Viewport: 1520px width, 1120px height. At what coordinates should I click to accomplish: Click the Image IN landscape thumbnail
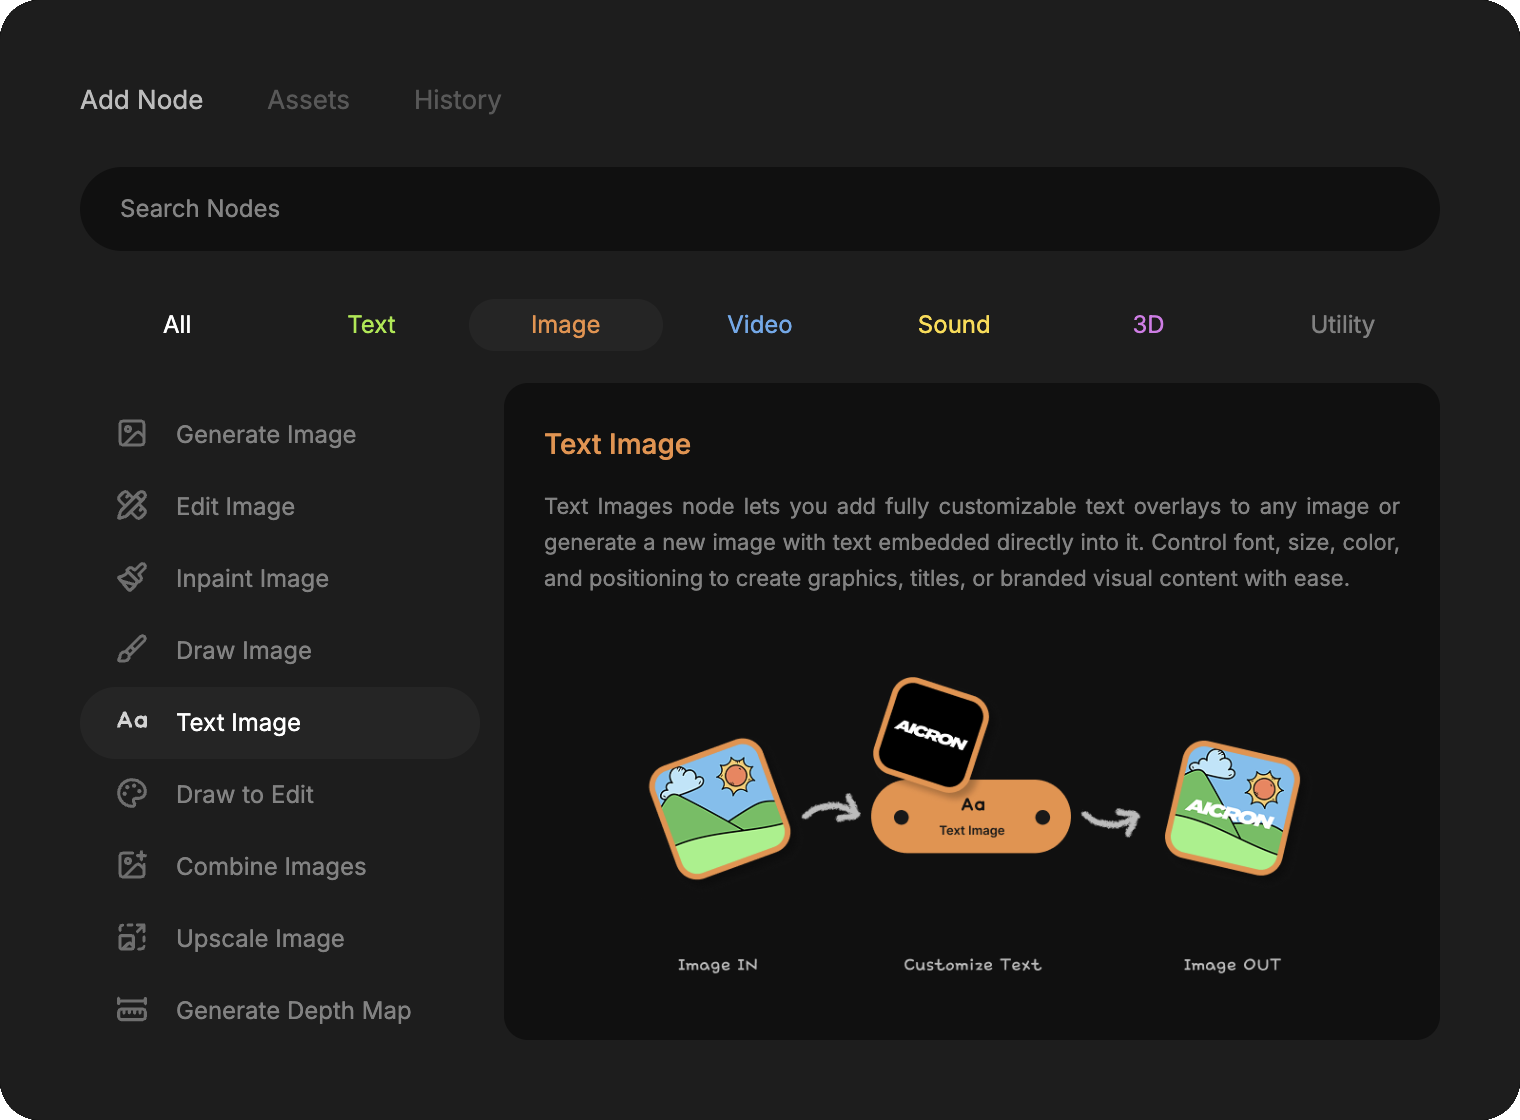pos(720,809)
